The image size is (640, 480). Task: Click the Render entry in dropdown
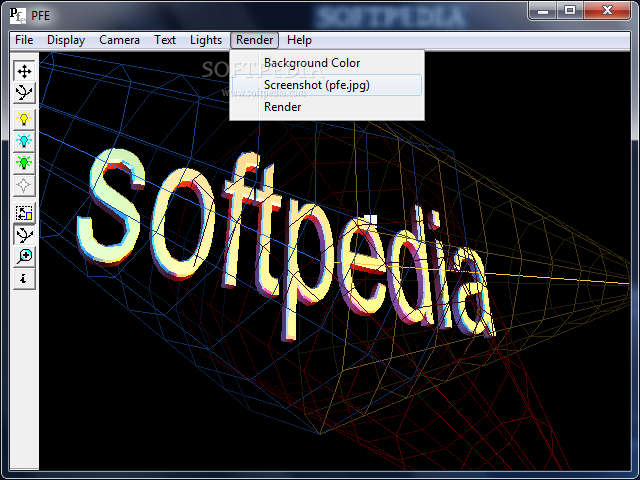[327, 107]
